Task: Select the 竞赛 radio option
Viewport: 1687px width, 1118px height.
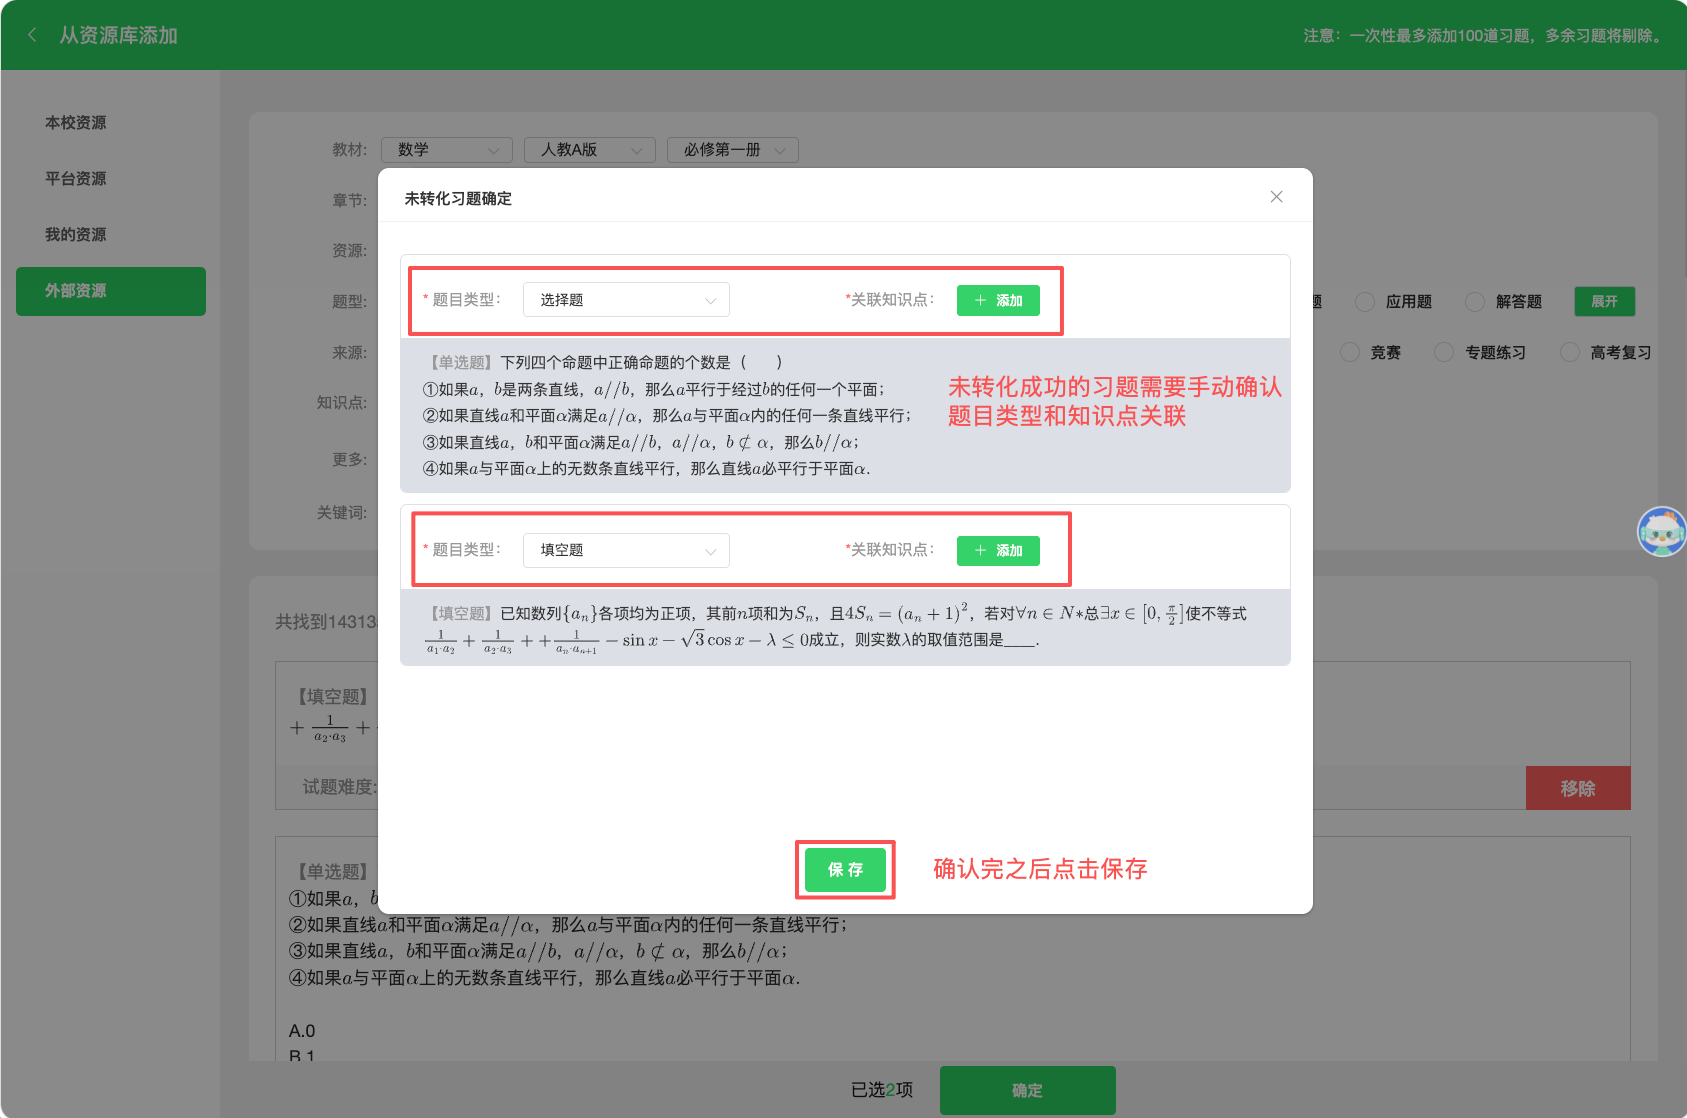Action: pos(1350,352)
